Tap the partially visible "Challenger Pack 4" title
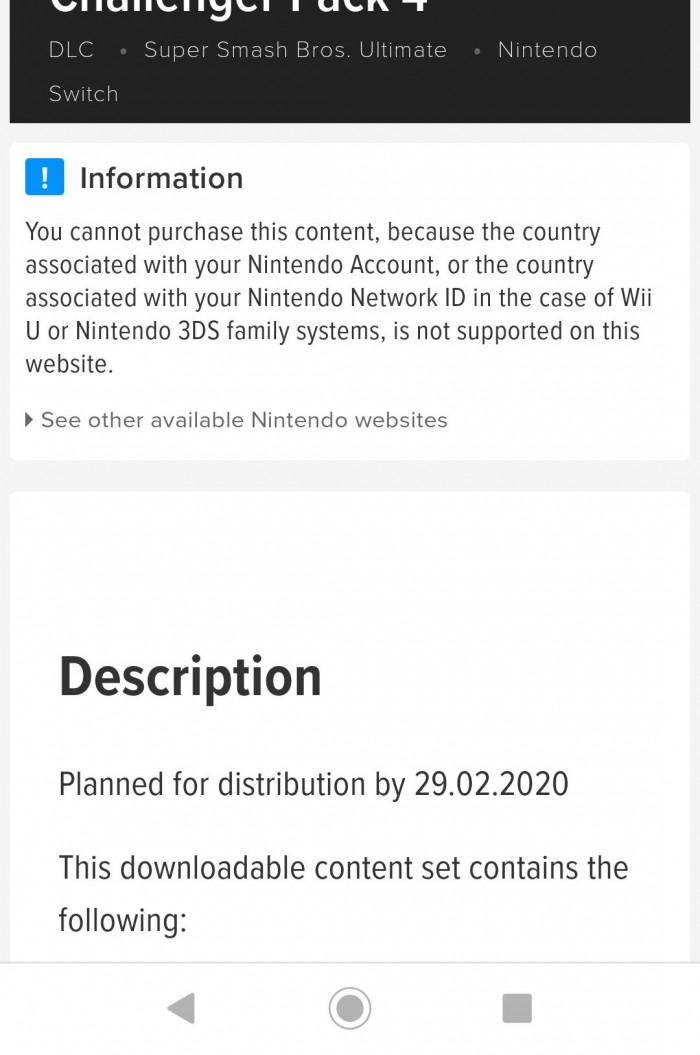This screenshot has height=1055, width=700. pos(238,8)
